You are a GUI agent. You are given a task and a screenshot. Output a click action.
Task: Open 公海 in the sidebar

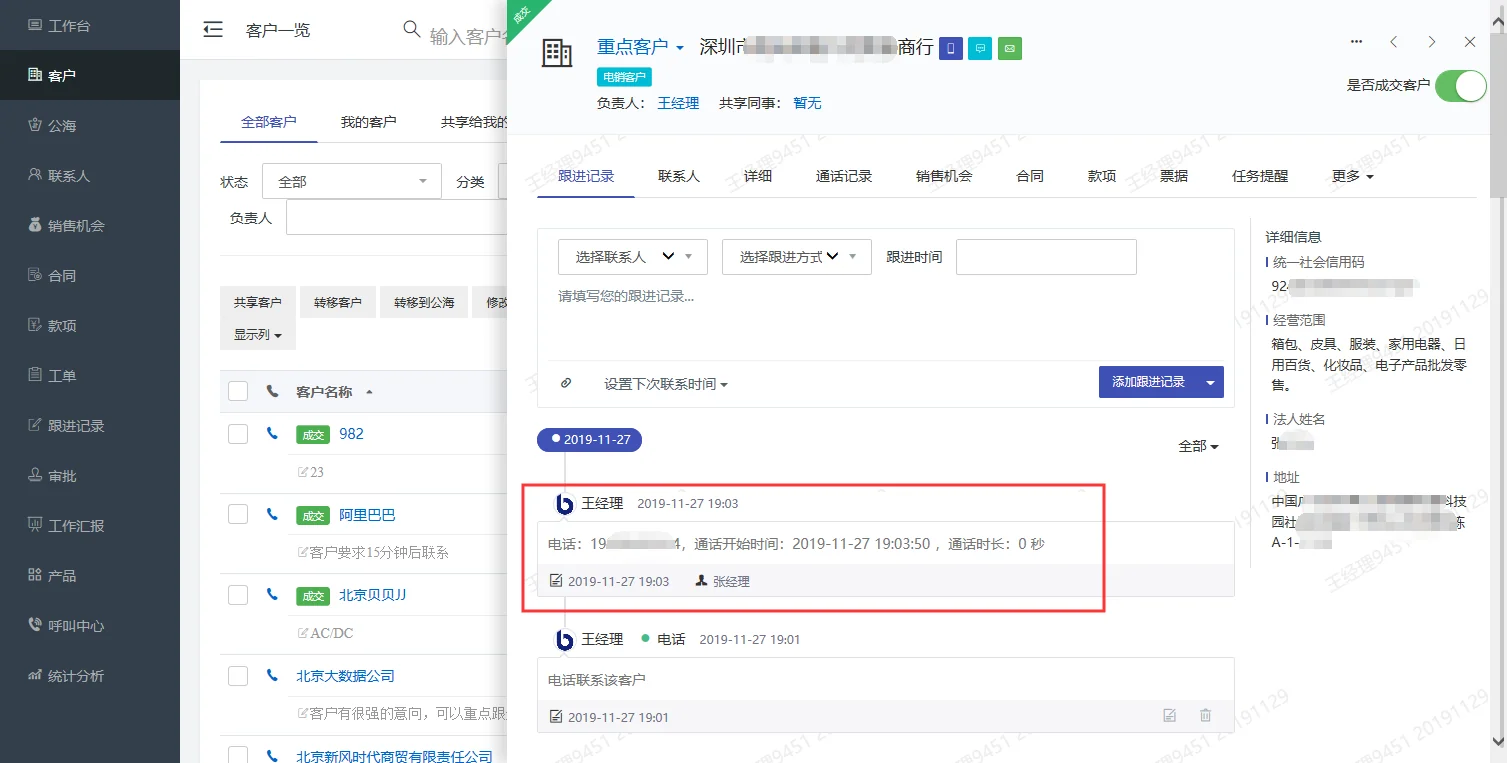90,125
